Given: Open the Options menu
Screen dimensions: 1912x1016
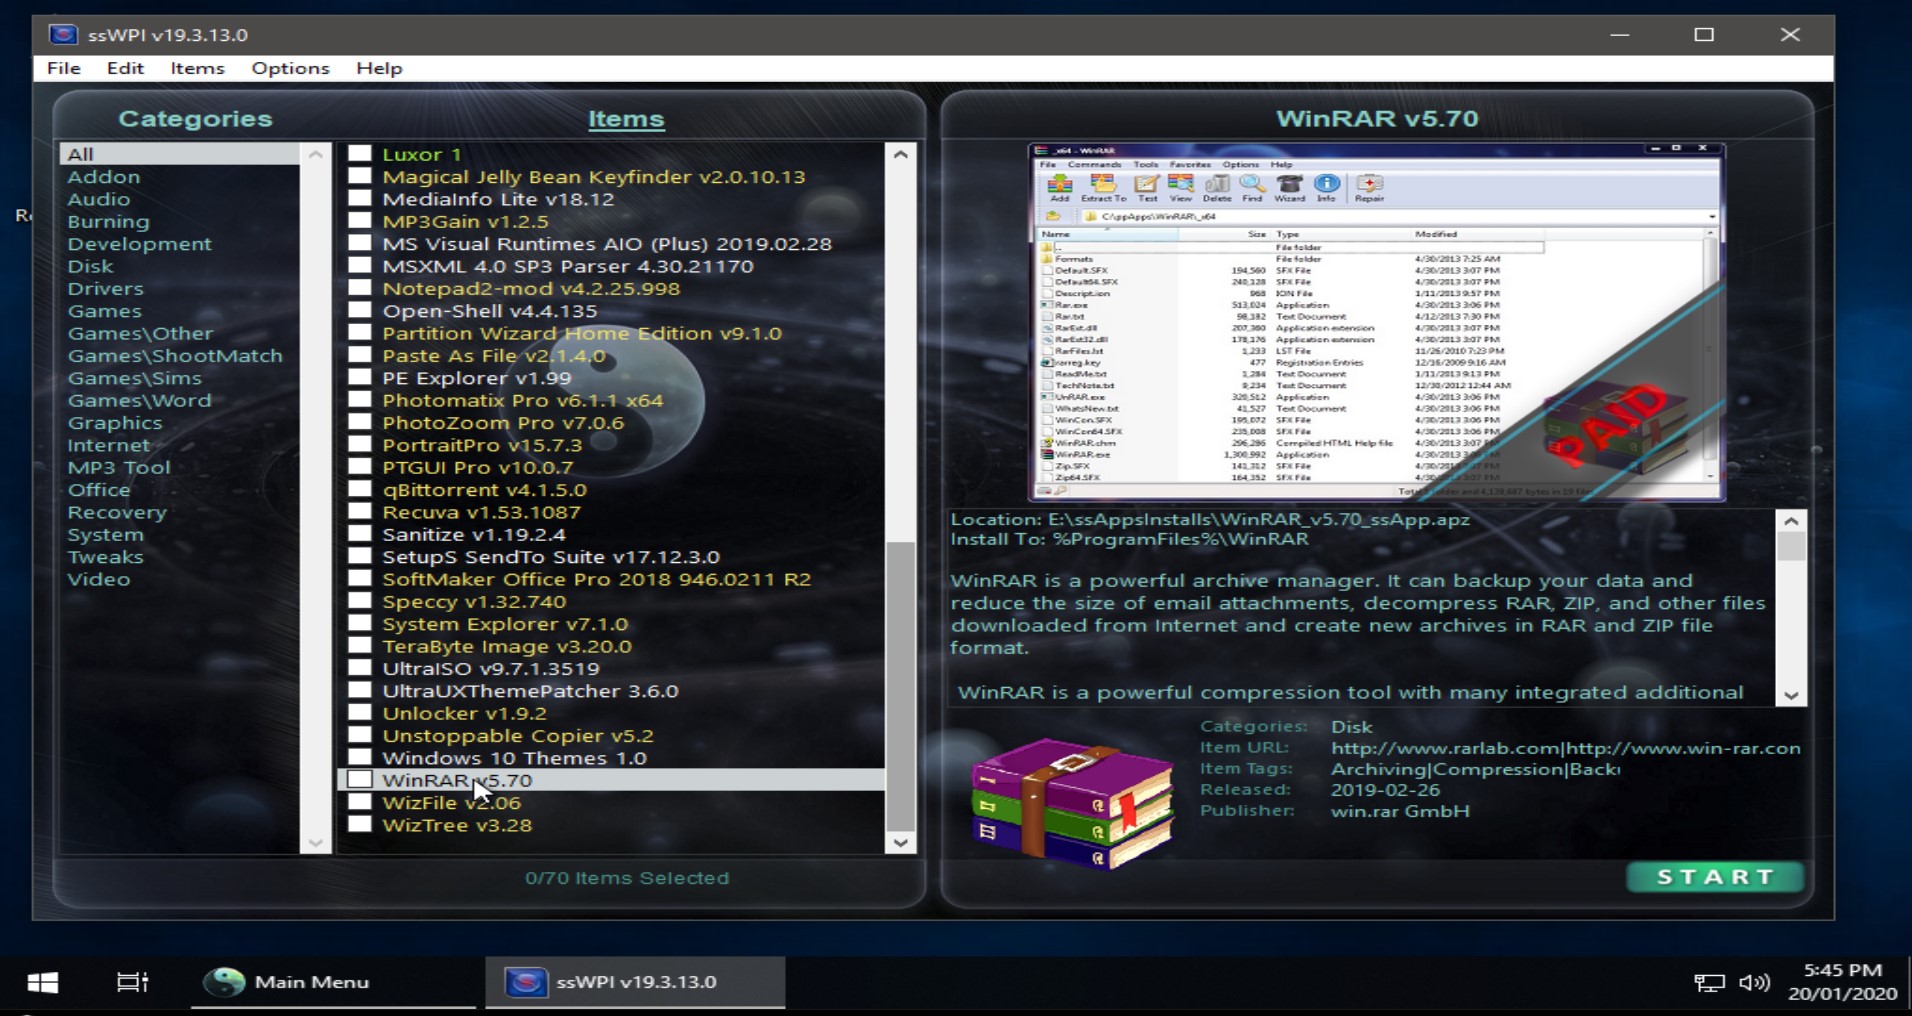Looking at the screenshot, I should pos(290,68).
